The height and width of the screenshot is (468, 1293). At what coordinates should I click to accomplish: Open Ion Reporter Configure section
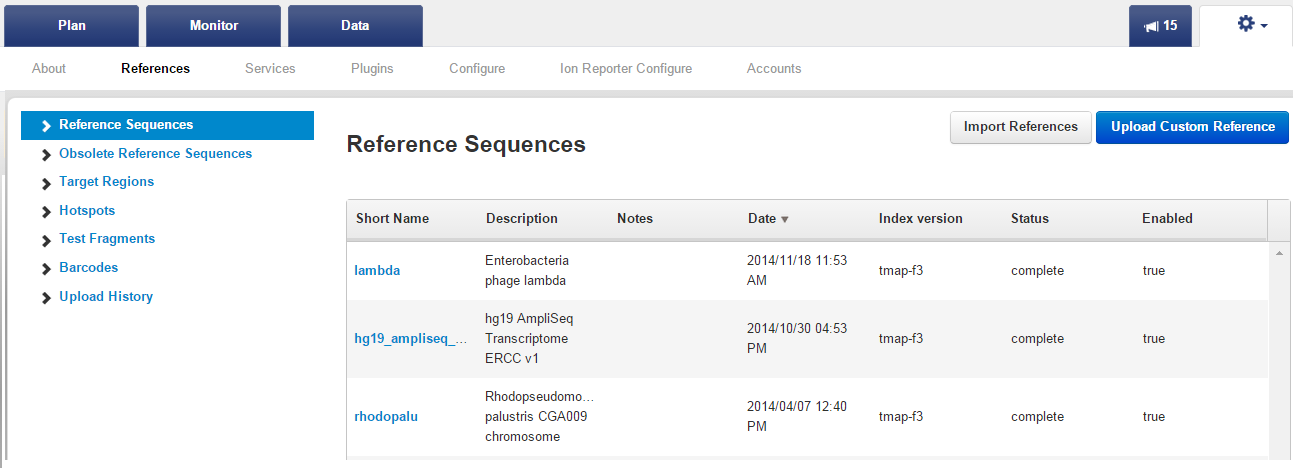(626, 69)
